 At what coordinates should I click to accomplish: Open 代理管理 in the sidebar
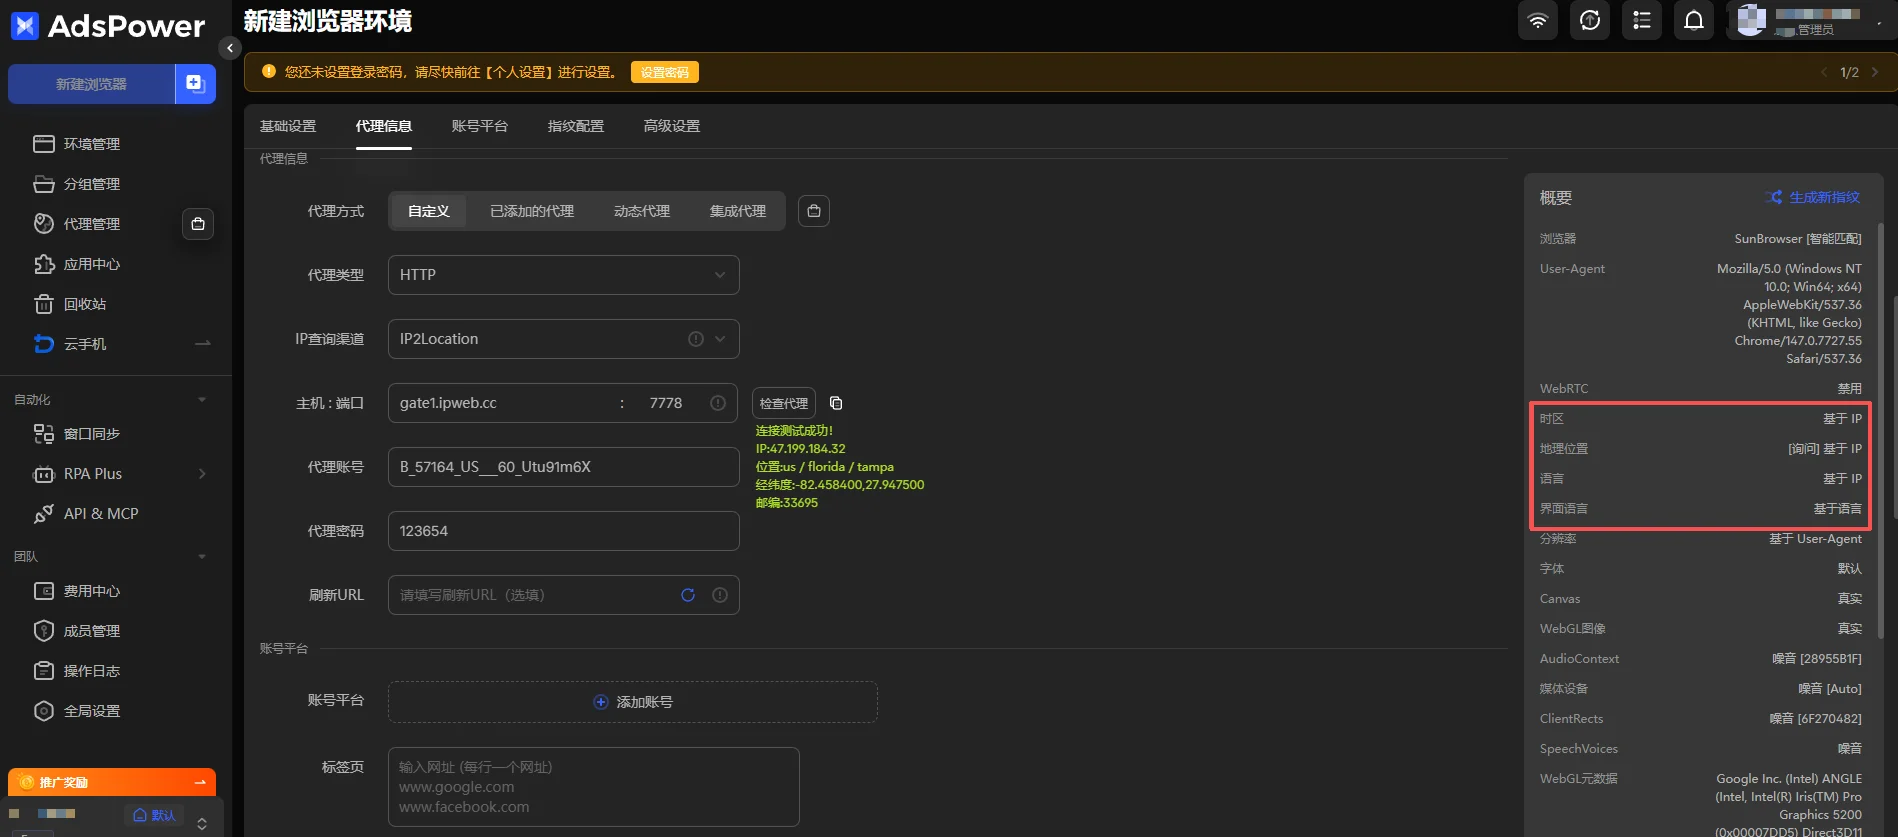tap(92, 224)
